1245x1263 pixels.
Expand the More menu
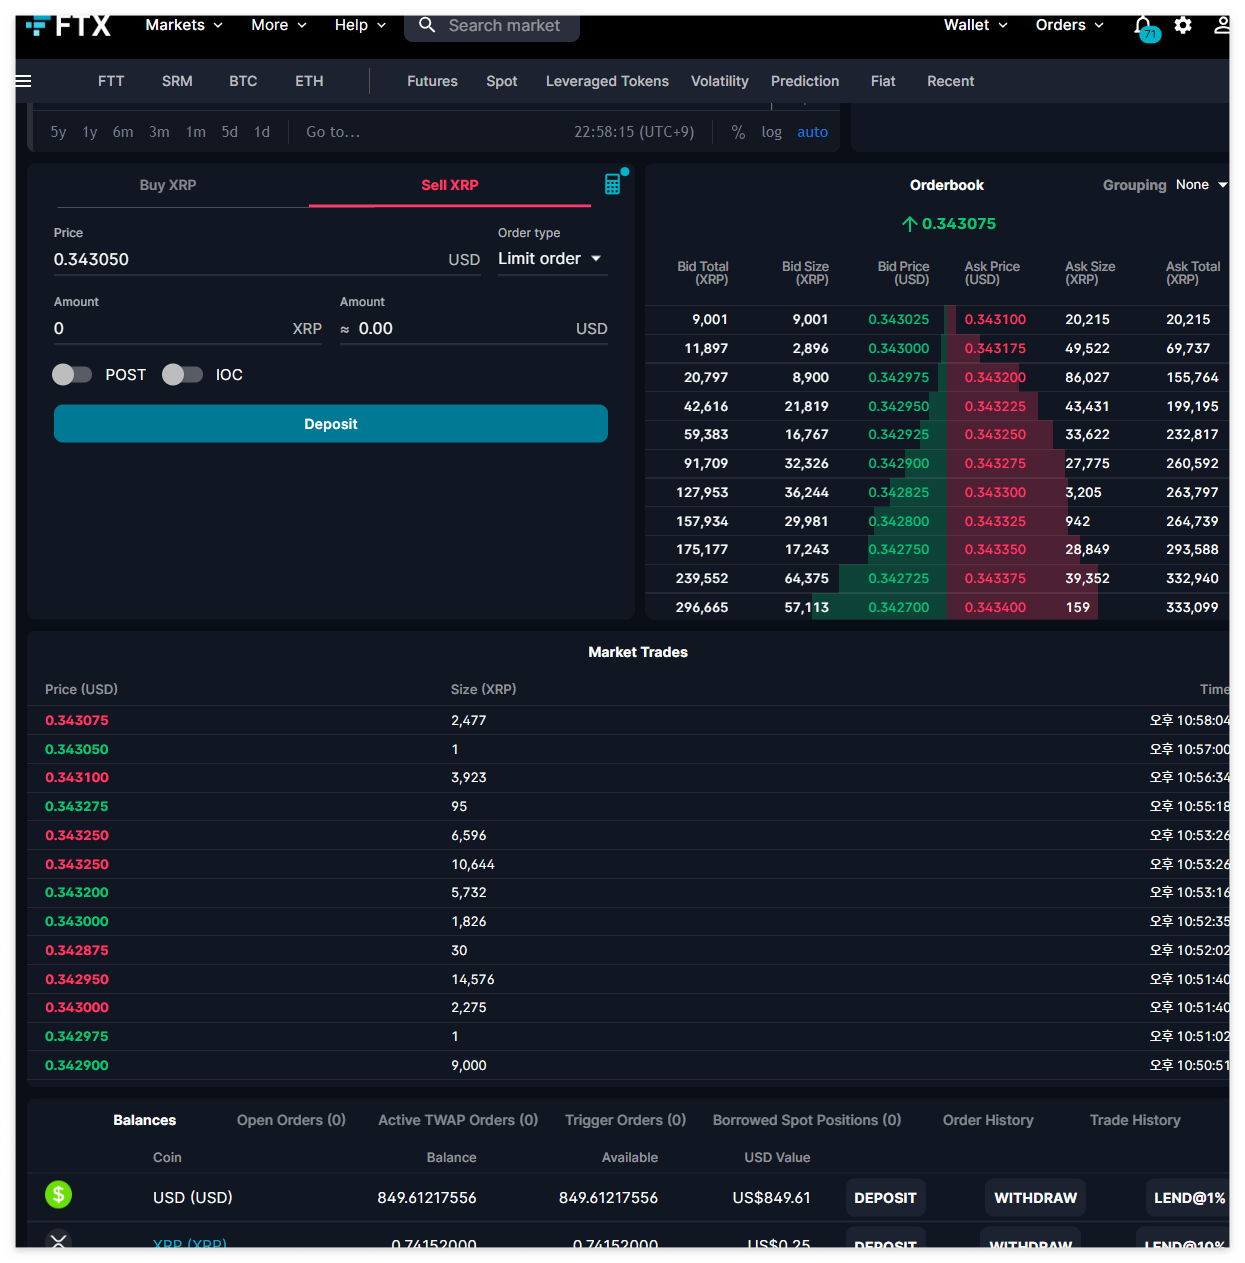point(279,25)
